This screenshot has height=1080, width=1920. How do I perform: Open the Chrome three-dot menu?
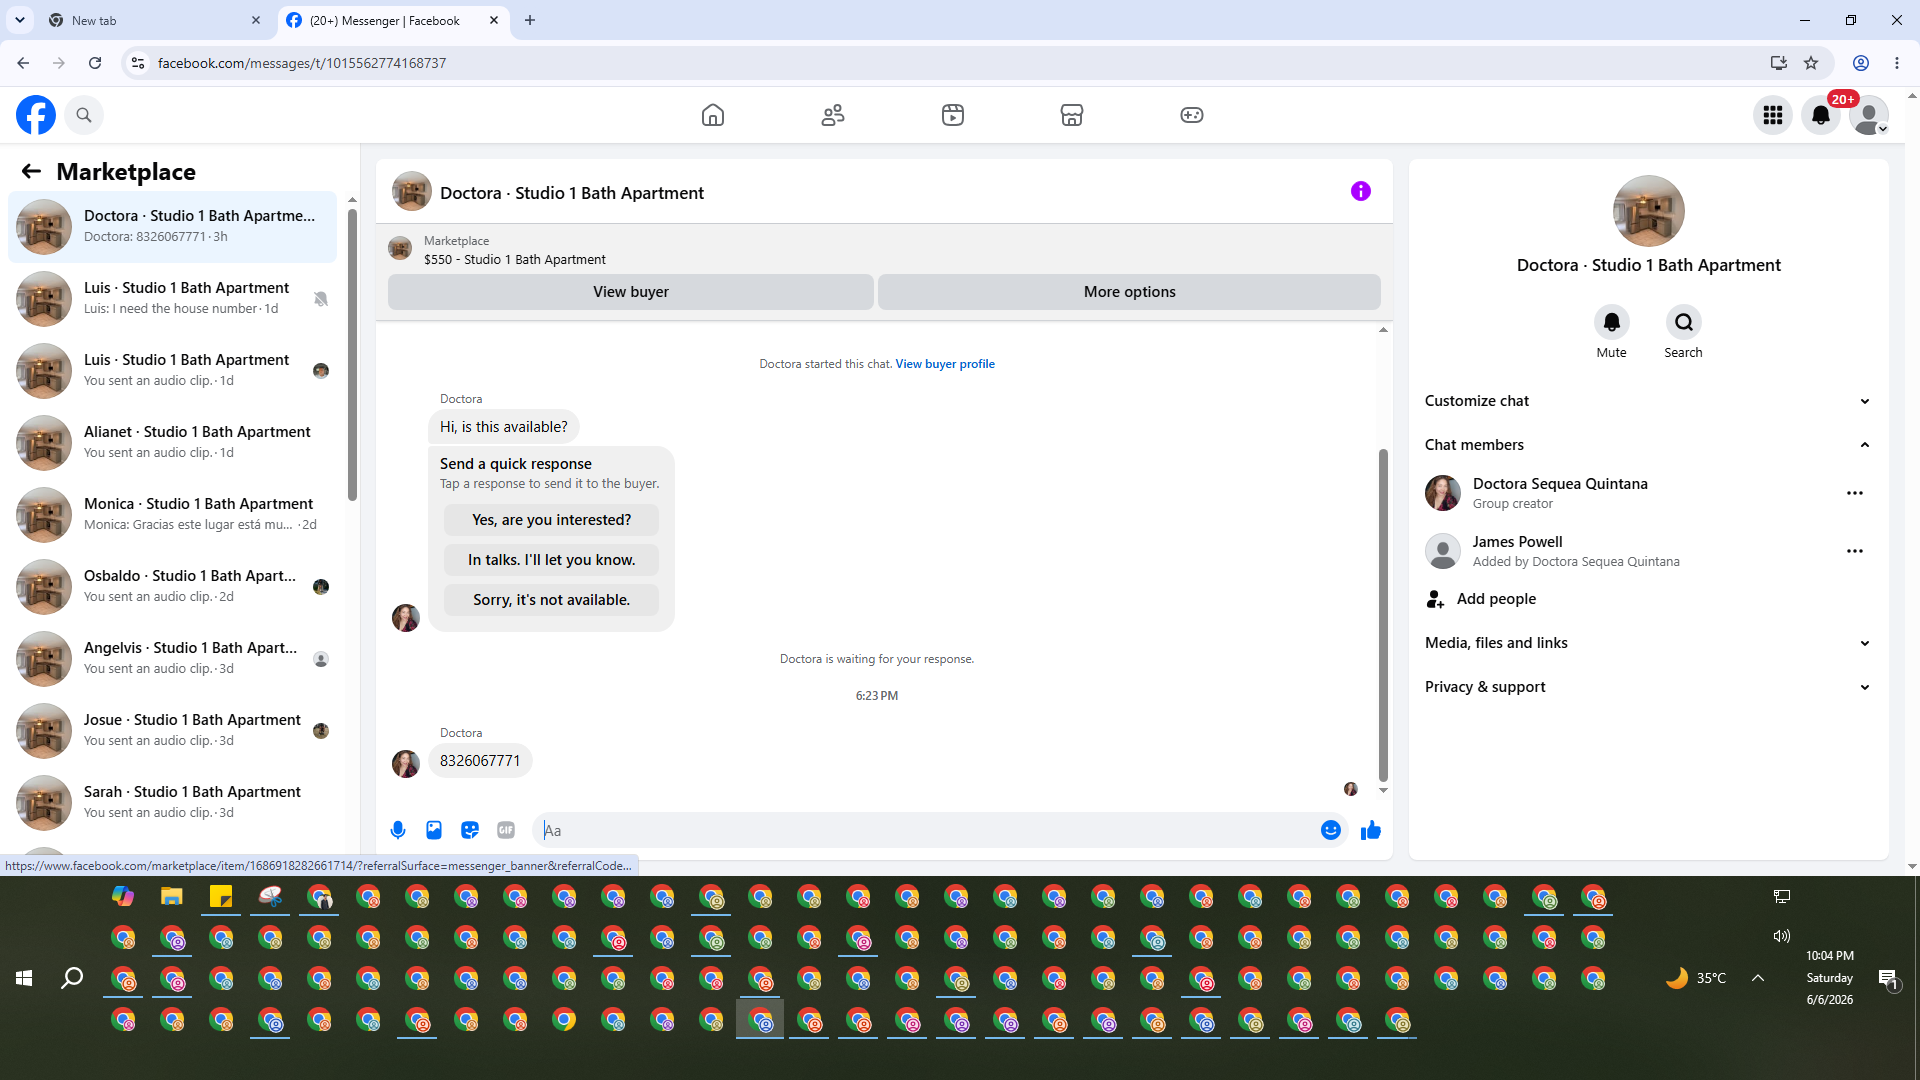[1897, 63]
